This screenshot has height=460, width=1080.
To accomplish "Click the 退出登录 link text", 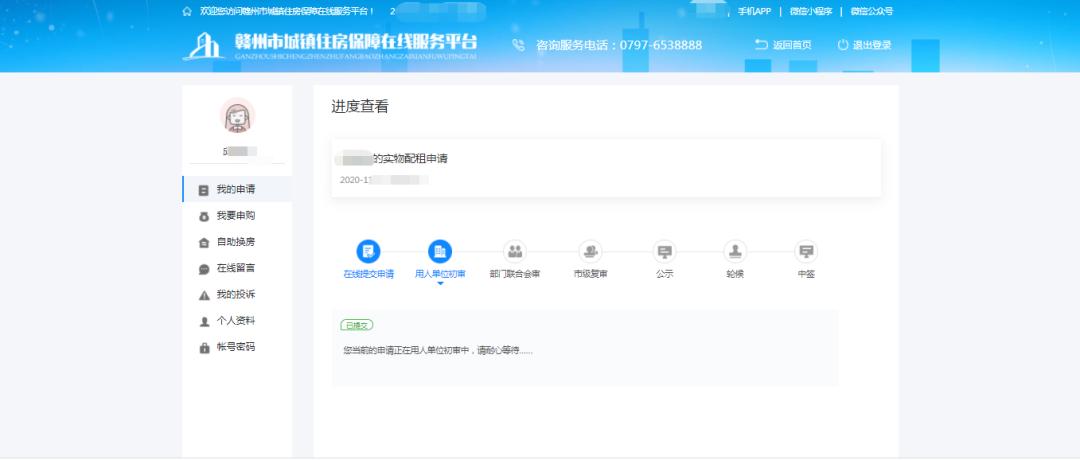I will click(872, 45).
